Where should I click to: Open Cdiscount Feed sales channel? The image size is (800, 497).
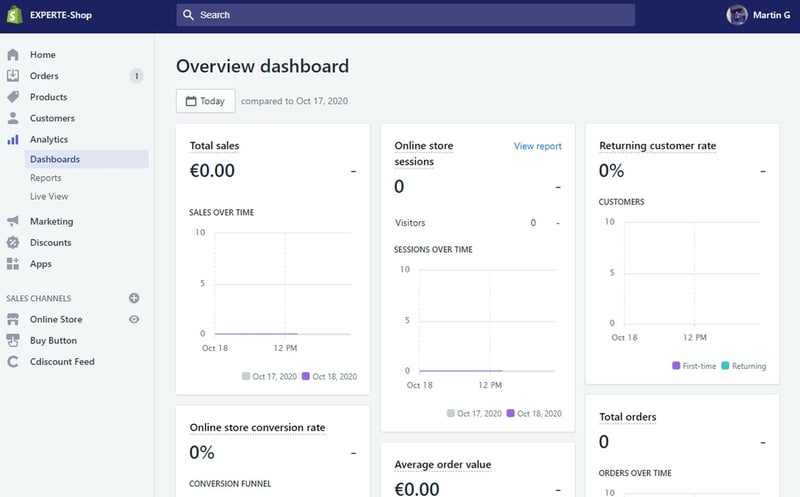tap(62, 362)
